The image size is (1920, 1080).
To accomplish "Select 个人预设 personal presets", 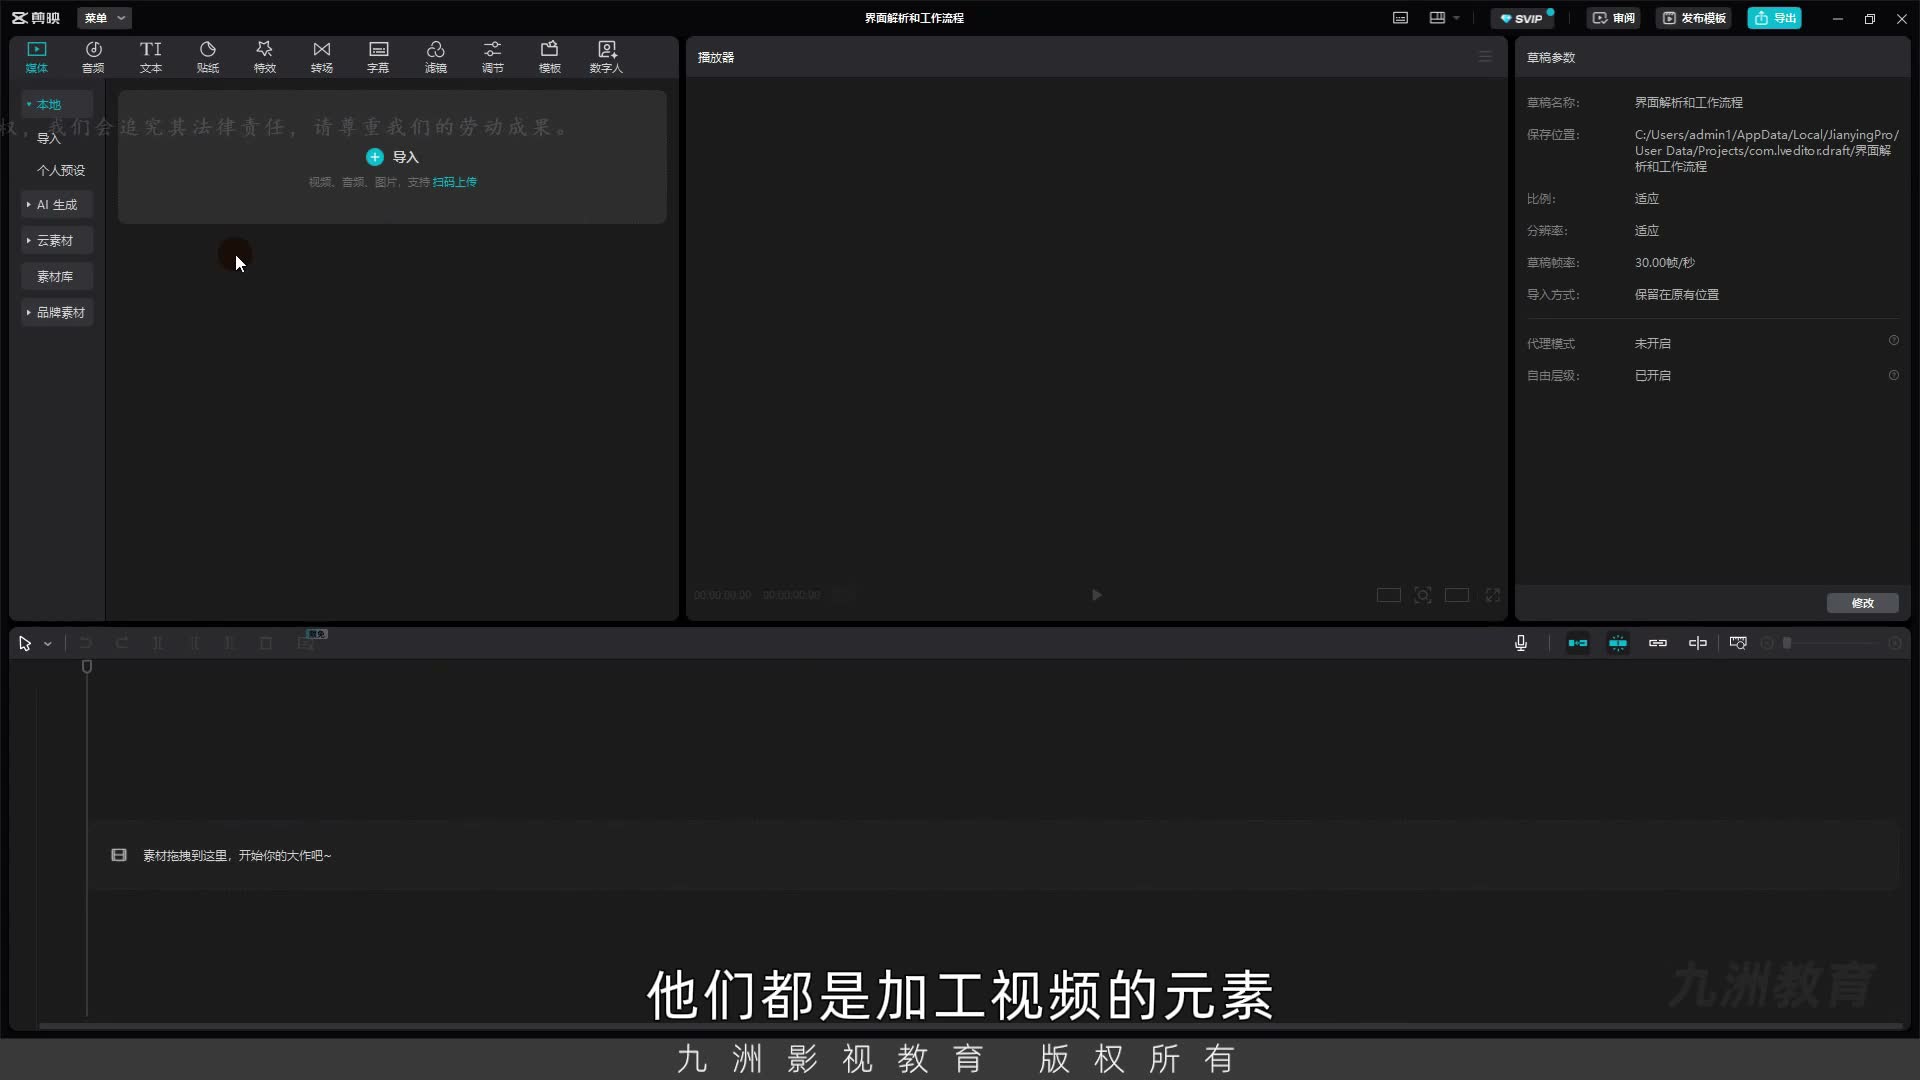I will point(61,170).
